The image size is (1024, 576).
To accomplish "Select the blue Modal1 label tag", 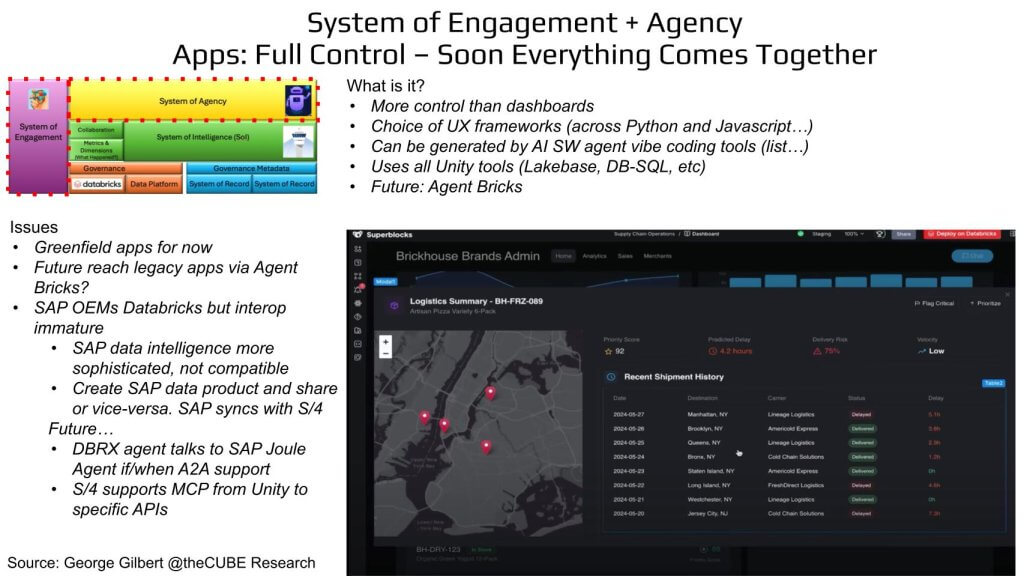I will 385,281.
